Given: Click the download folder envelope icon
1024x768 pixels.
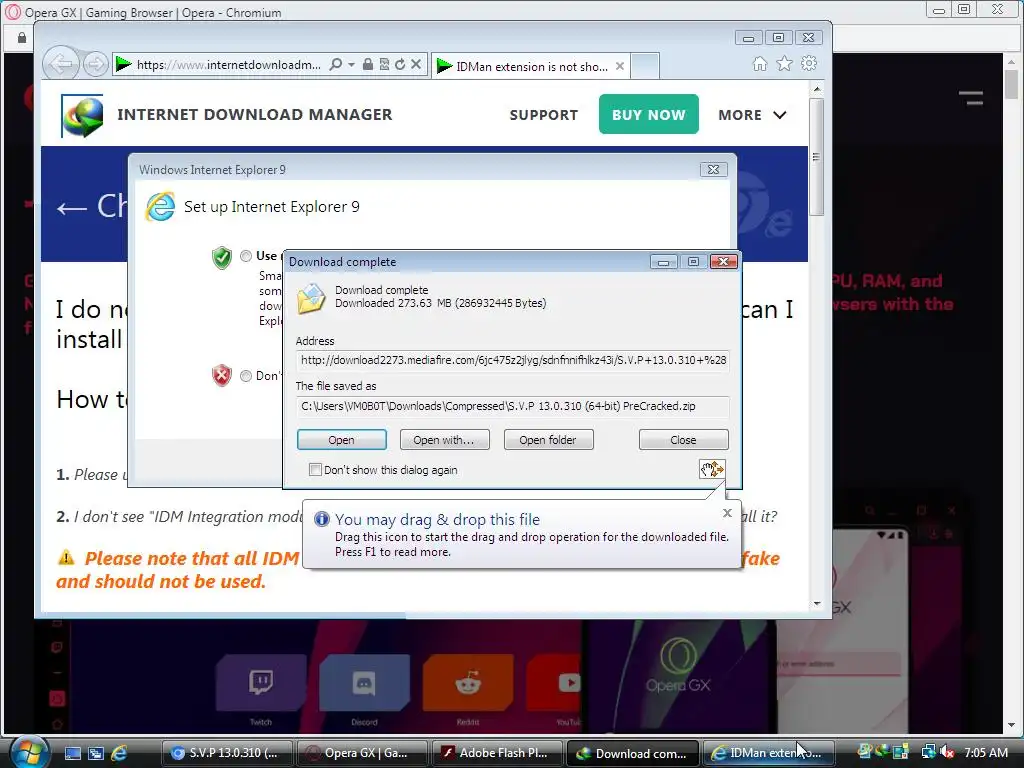Looking at the screenshot, I should pos(312,299).
